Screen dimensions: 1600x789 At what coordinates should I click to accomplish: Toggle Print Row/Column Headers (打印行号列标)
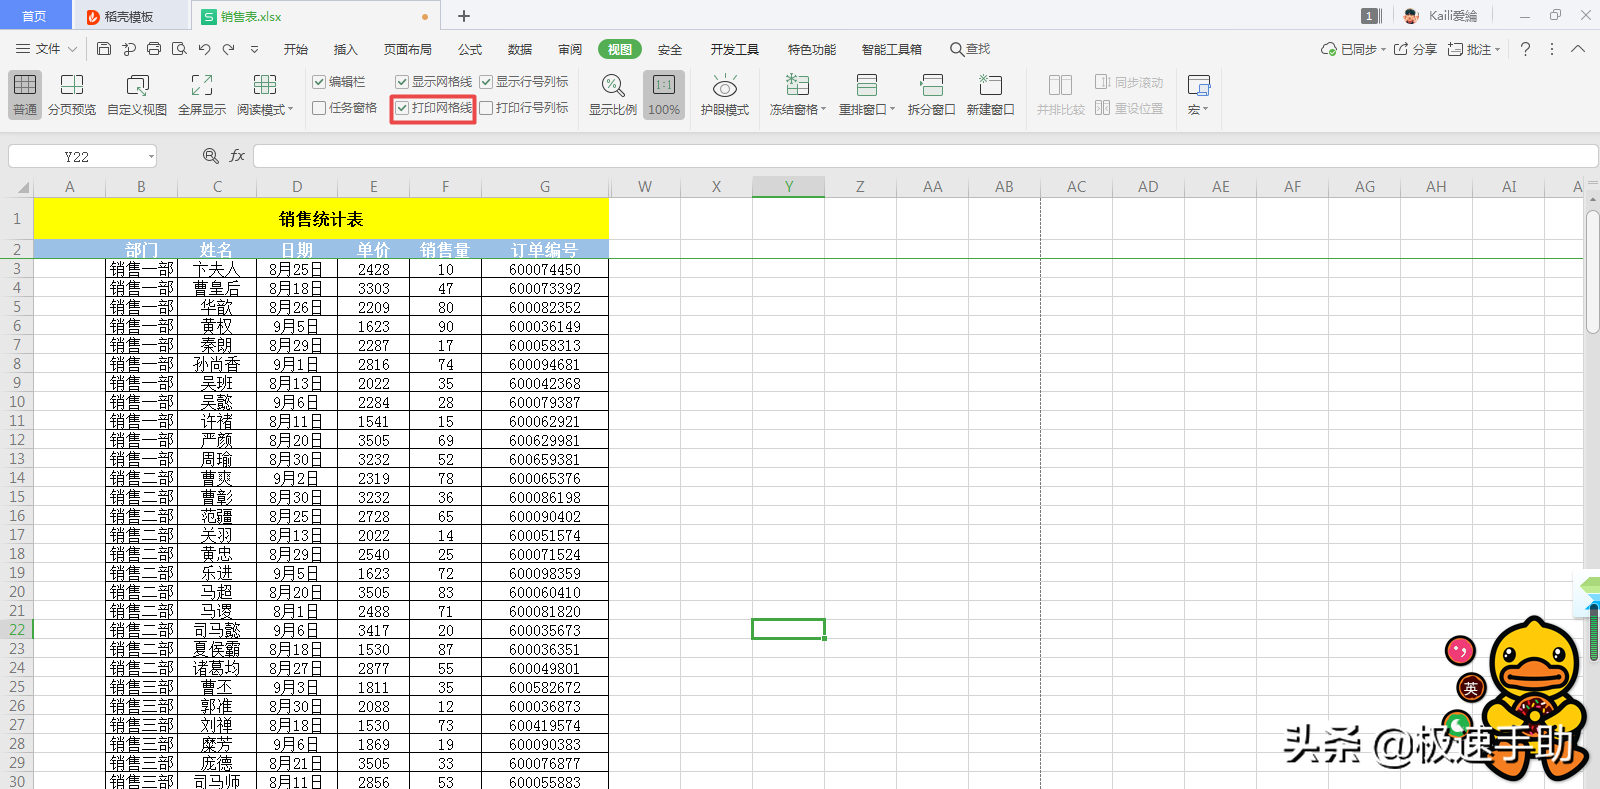(486, 108)
